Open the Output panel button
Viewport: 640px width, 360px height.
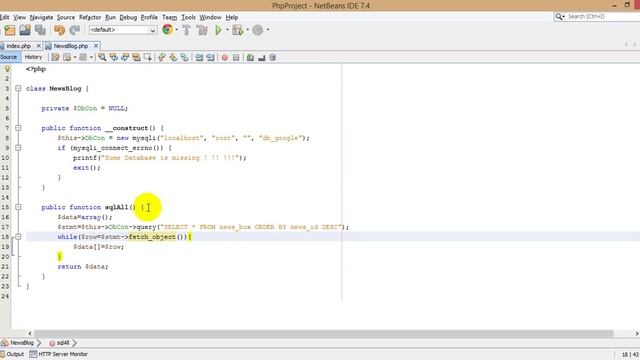pyautogui.click(x=12, y=354)
